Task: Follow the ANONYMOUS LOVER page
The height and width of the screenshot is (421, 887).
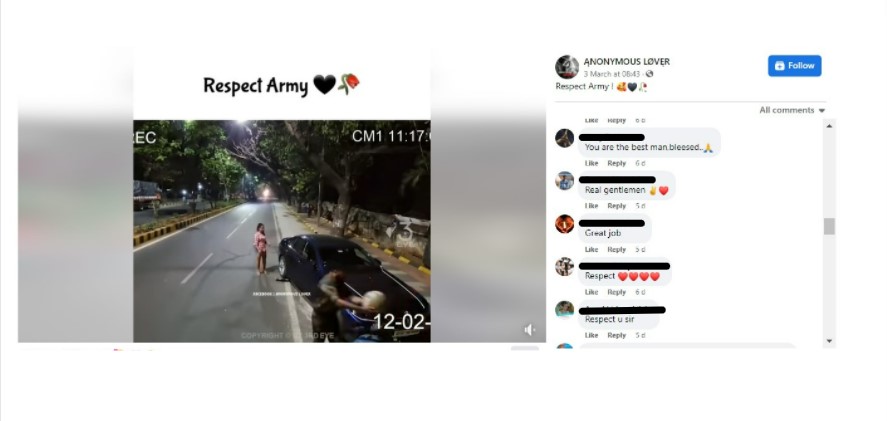Action: (794, 66)
